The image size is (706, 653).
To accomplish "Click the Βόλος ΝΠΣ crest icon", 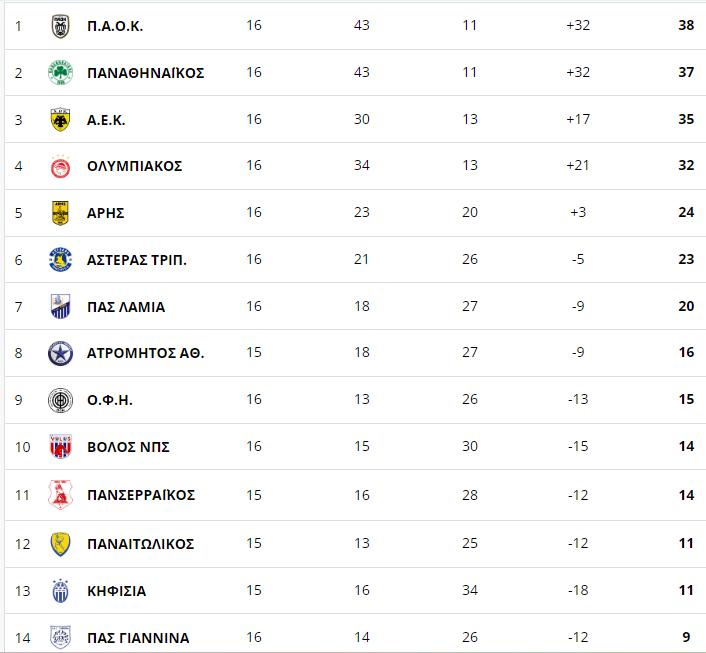I will pos(60,446).
